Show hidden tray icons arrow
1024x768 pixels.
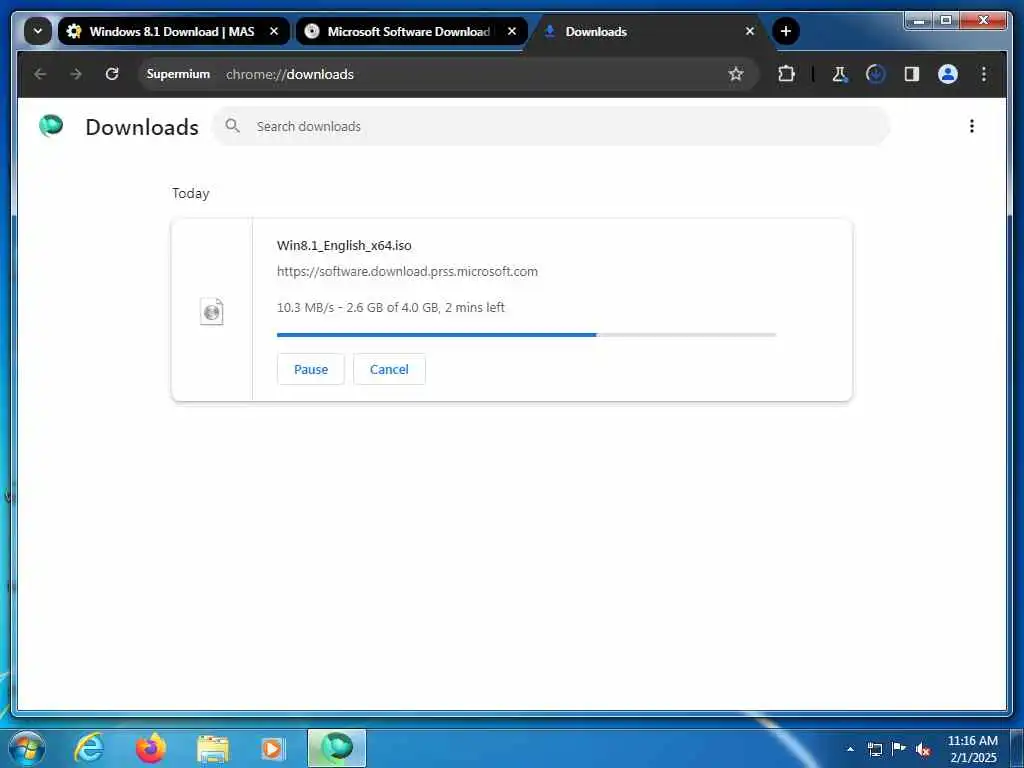850,748
